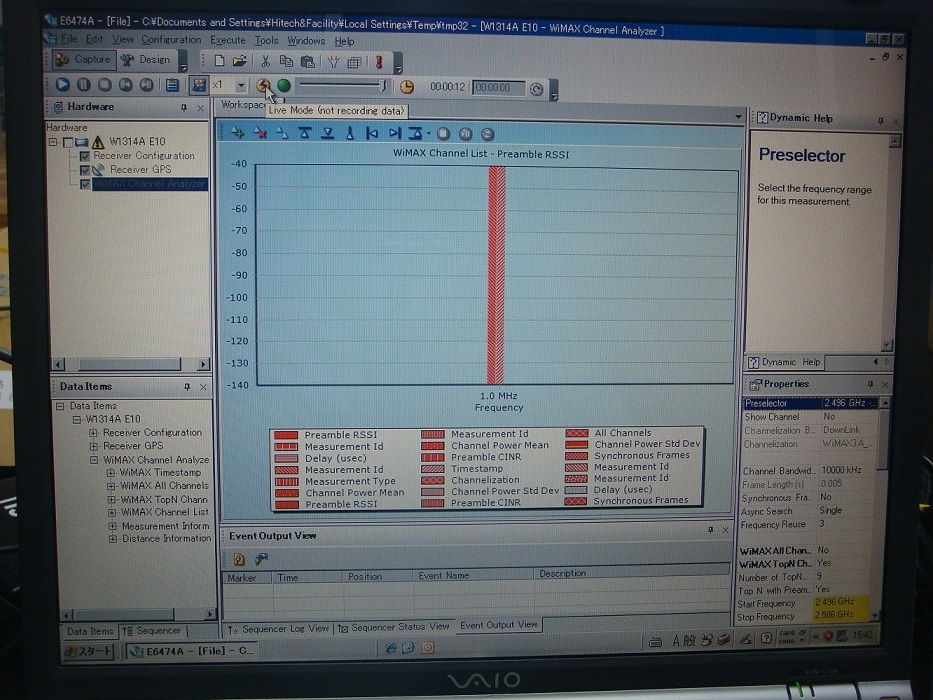Click the move marker left icon

tap(372, 133)
